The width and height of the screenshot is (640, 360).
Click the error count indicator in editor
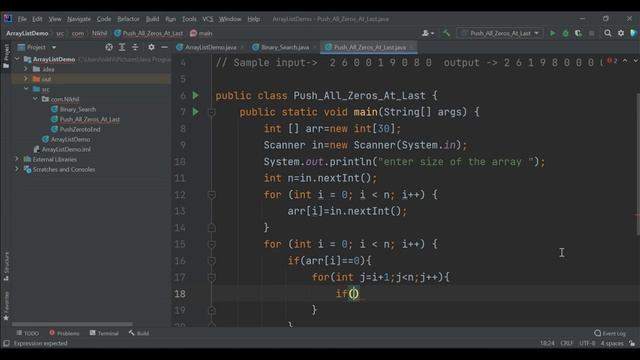[x=612, y=61]
